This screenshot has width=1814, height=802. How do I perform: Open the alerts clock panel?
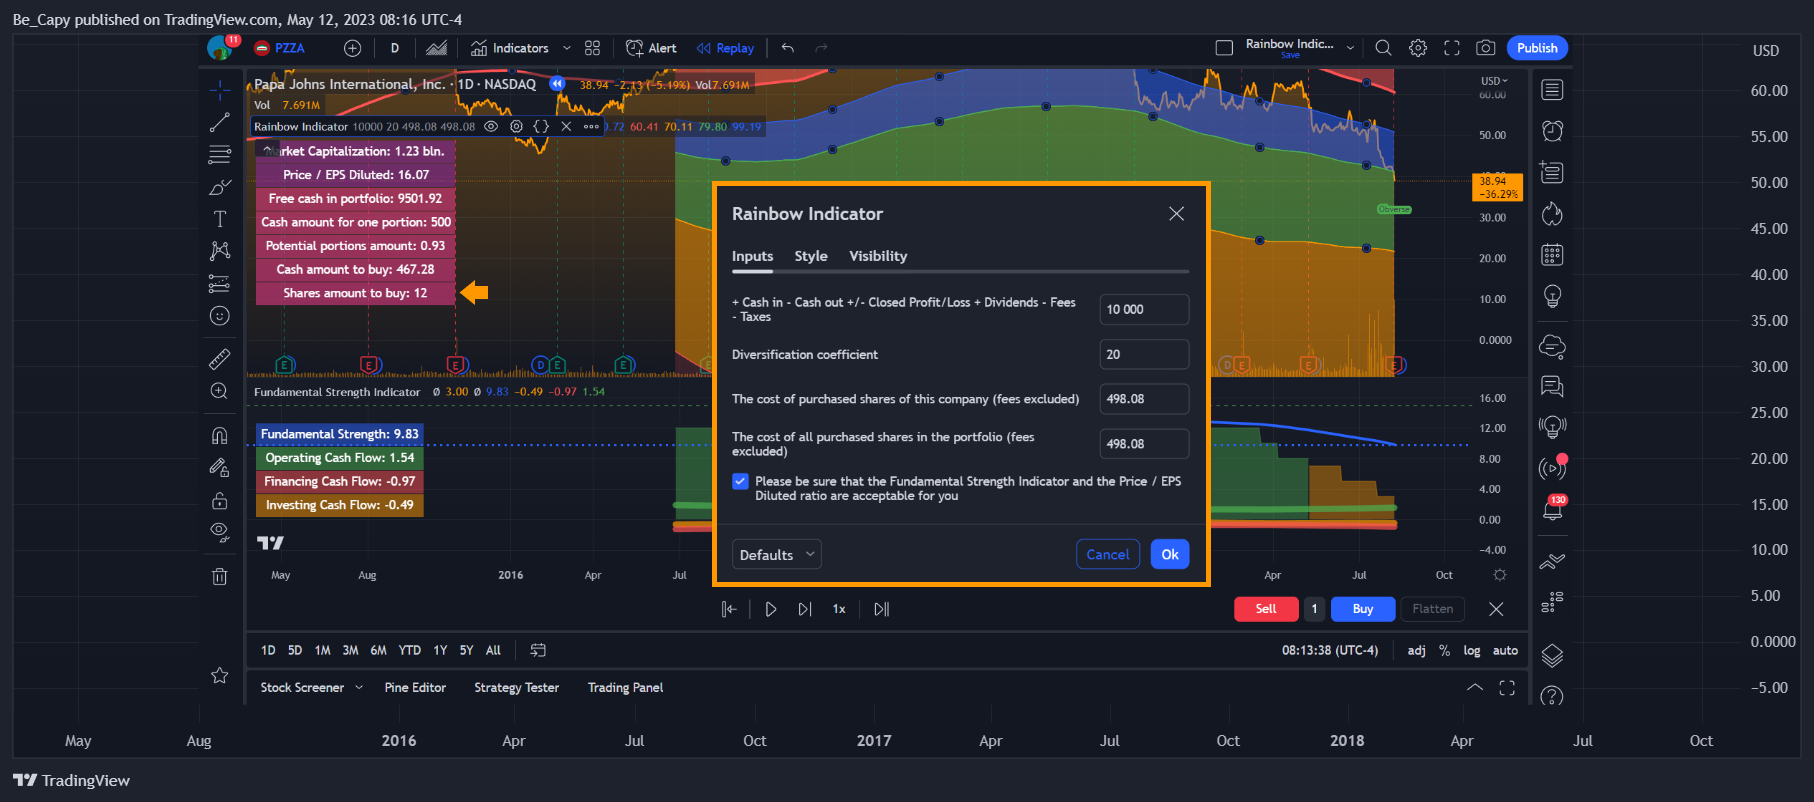click(x=1552, y=131)
